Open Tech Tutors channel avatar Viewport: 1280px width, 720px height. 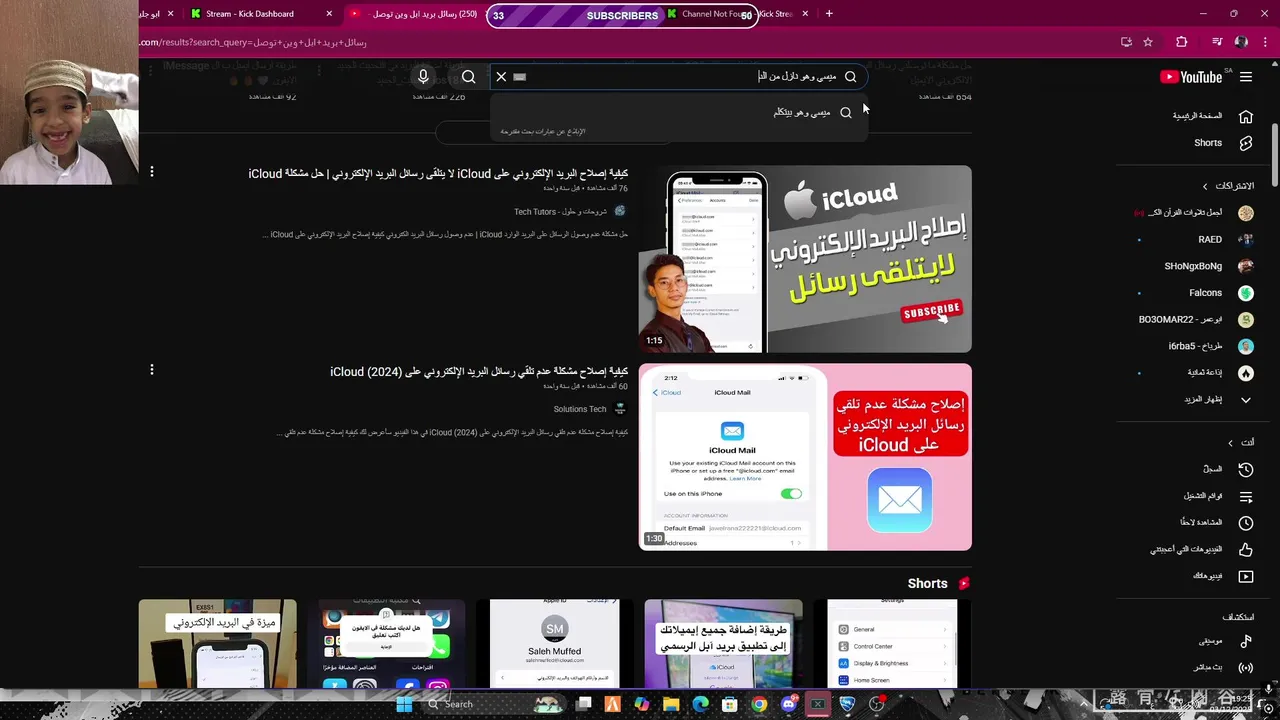pos(620,211)
